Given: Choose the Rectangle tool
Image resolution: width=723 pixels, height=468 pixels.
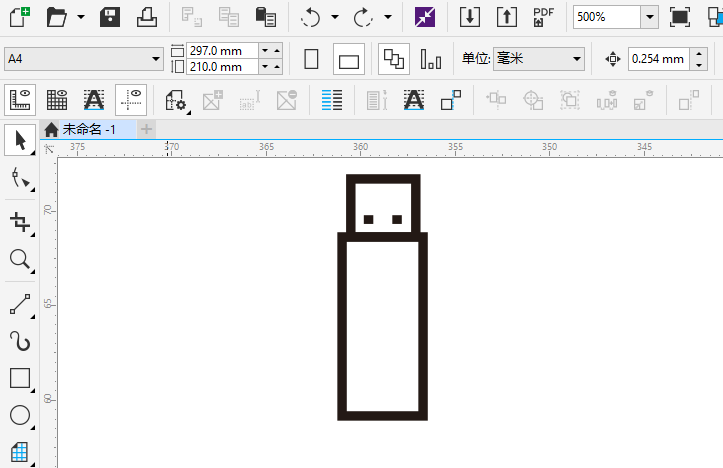Looking at the screenshot, I should [19, 378].
